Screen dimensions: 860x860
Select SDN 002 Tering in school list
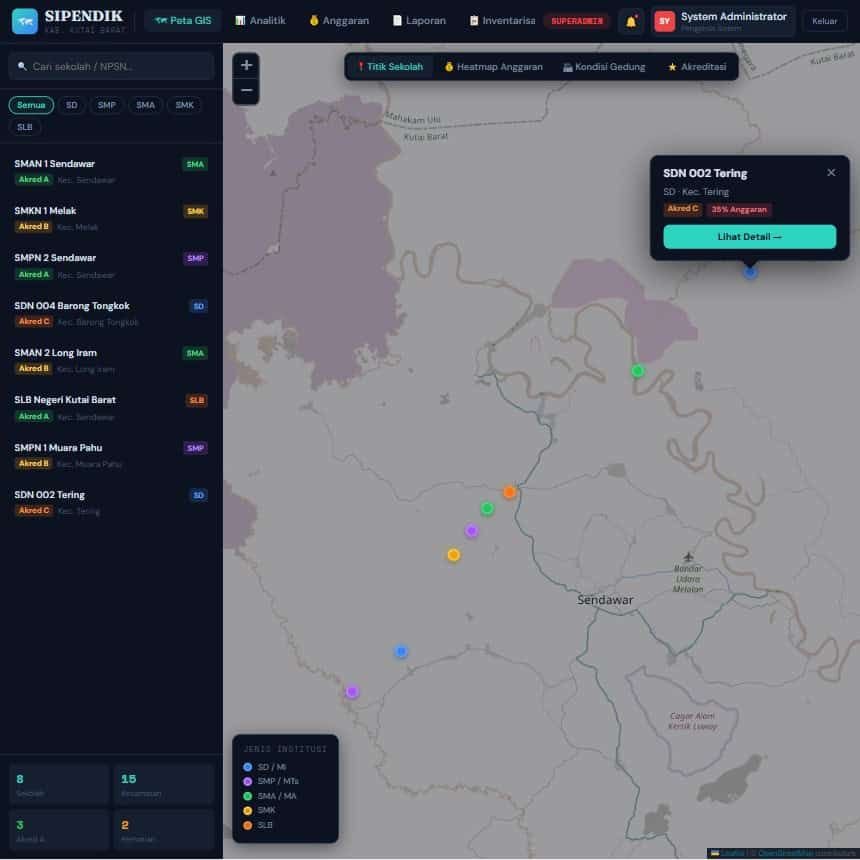pos(111,502)
